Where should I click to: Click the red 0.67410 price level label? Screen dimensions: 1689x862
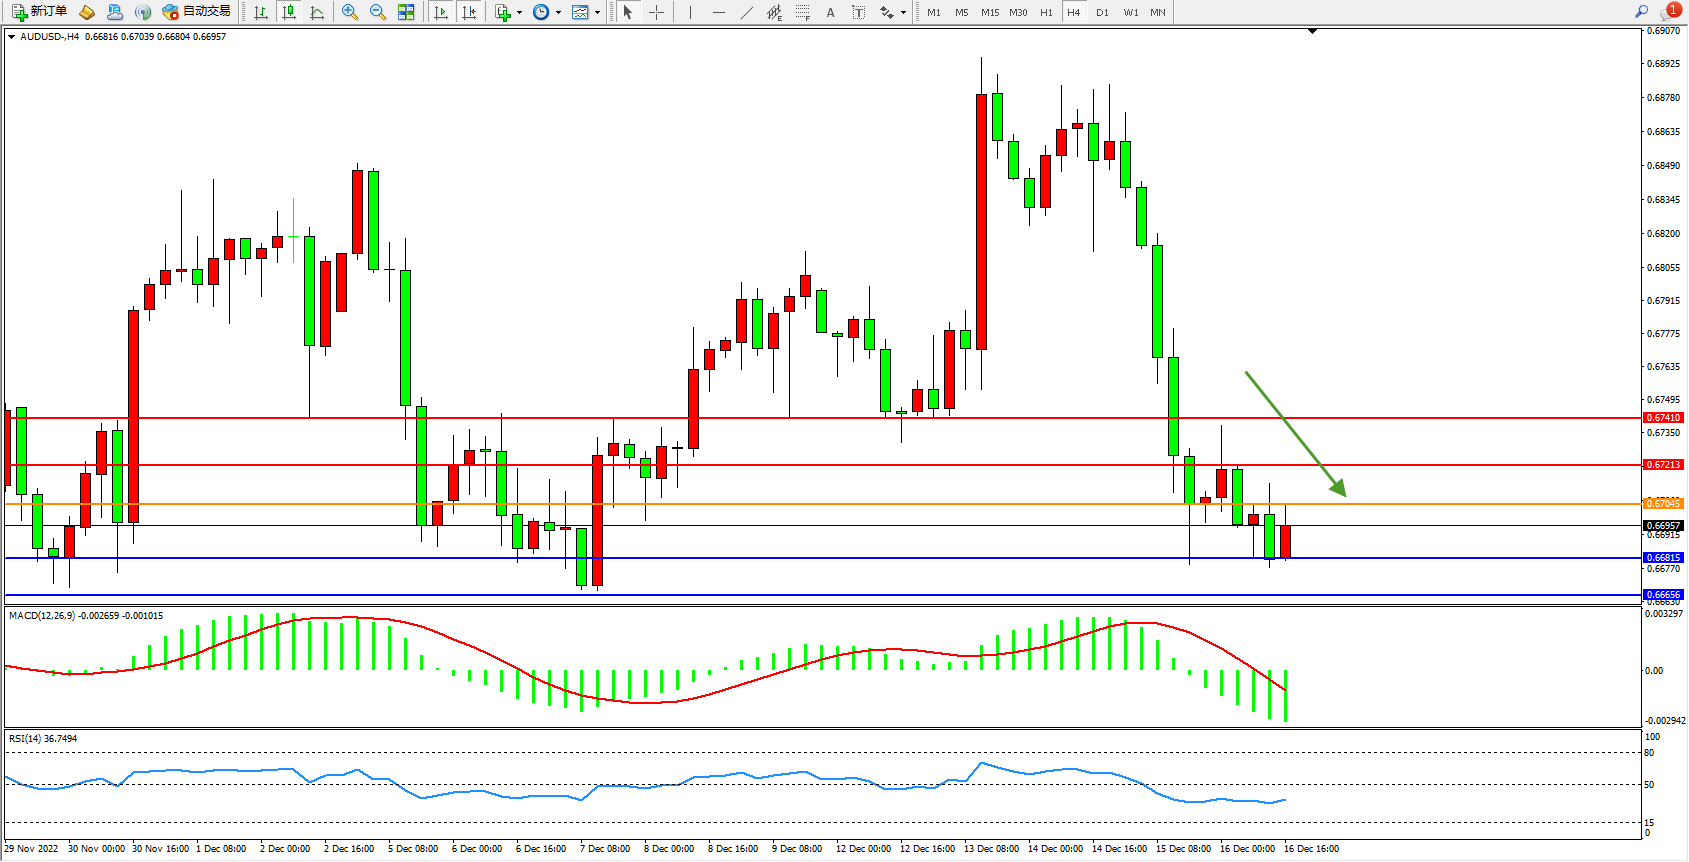pyautogui.click(x=1663, y=418)
